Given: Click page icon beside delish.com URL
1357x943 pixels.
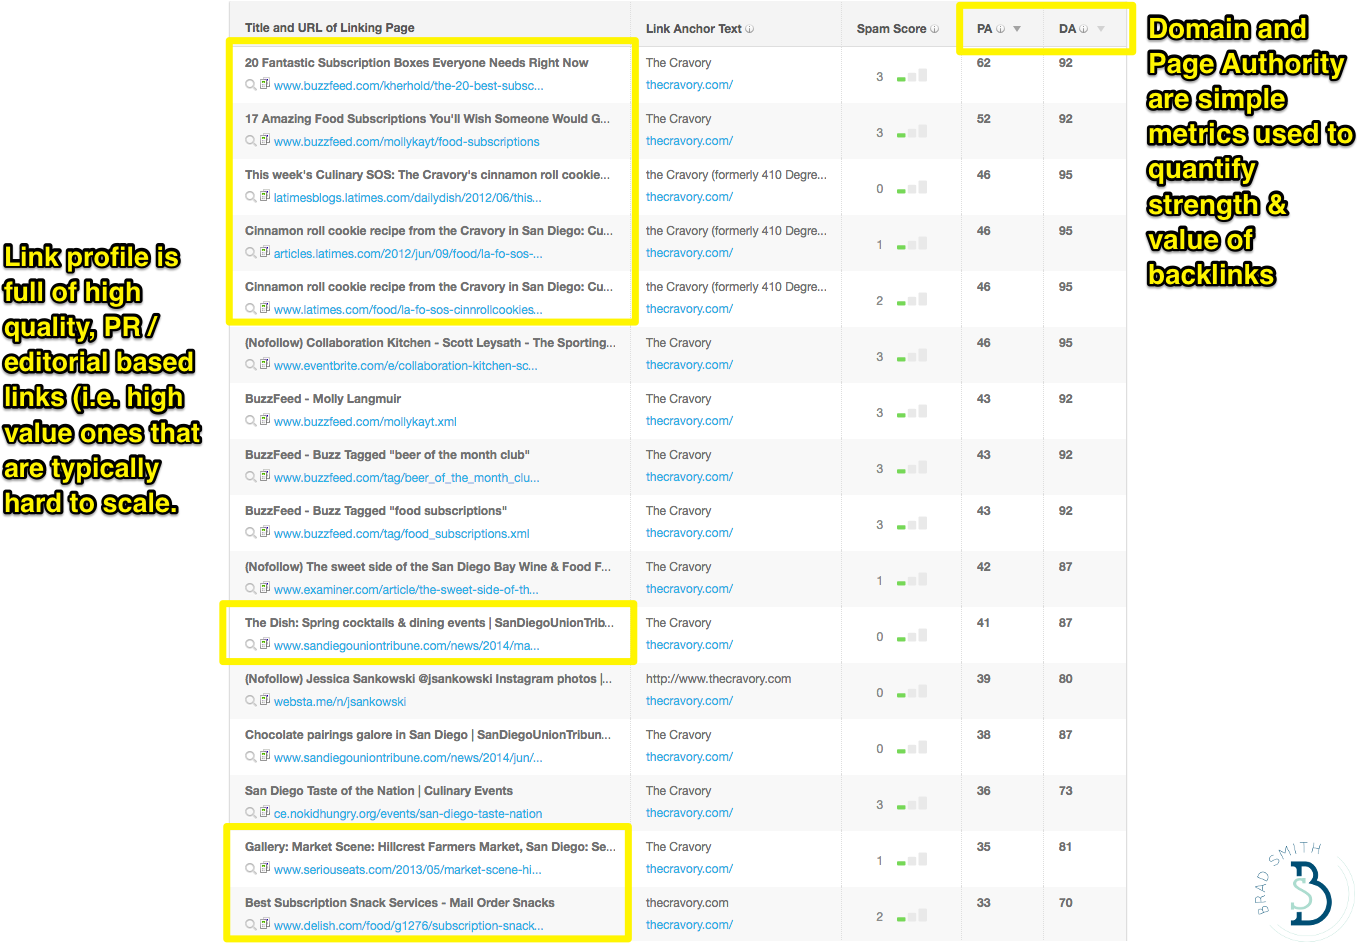Looking at the screenshot, I should coord(265,924).
